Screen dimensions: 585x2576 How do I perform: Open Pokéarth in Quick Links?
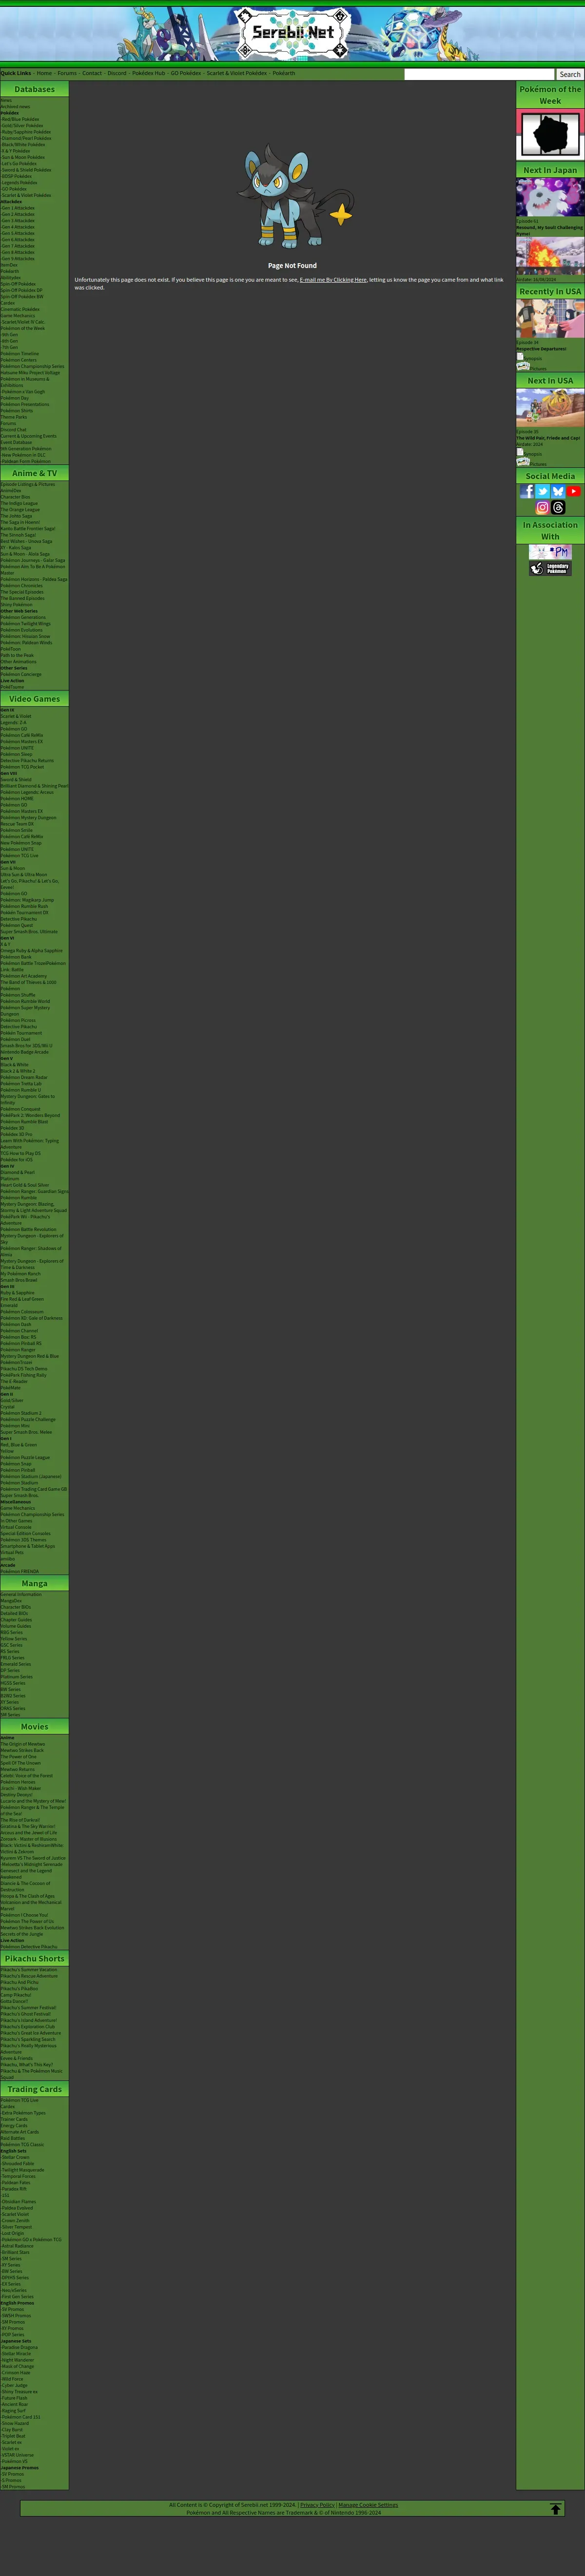[x=284, y=73]
